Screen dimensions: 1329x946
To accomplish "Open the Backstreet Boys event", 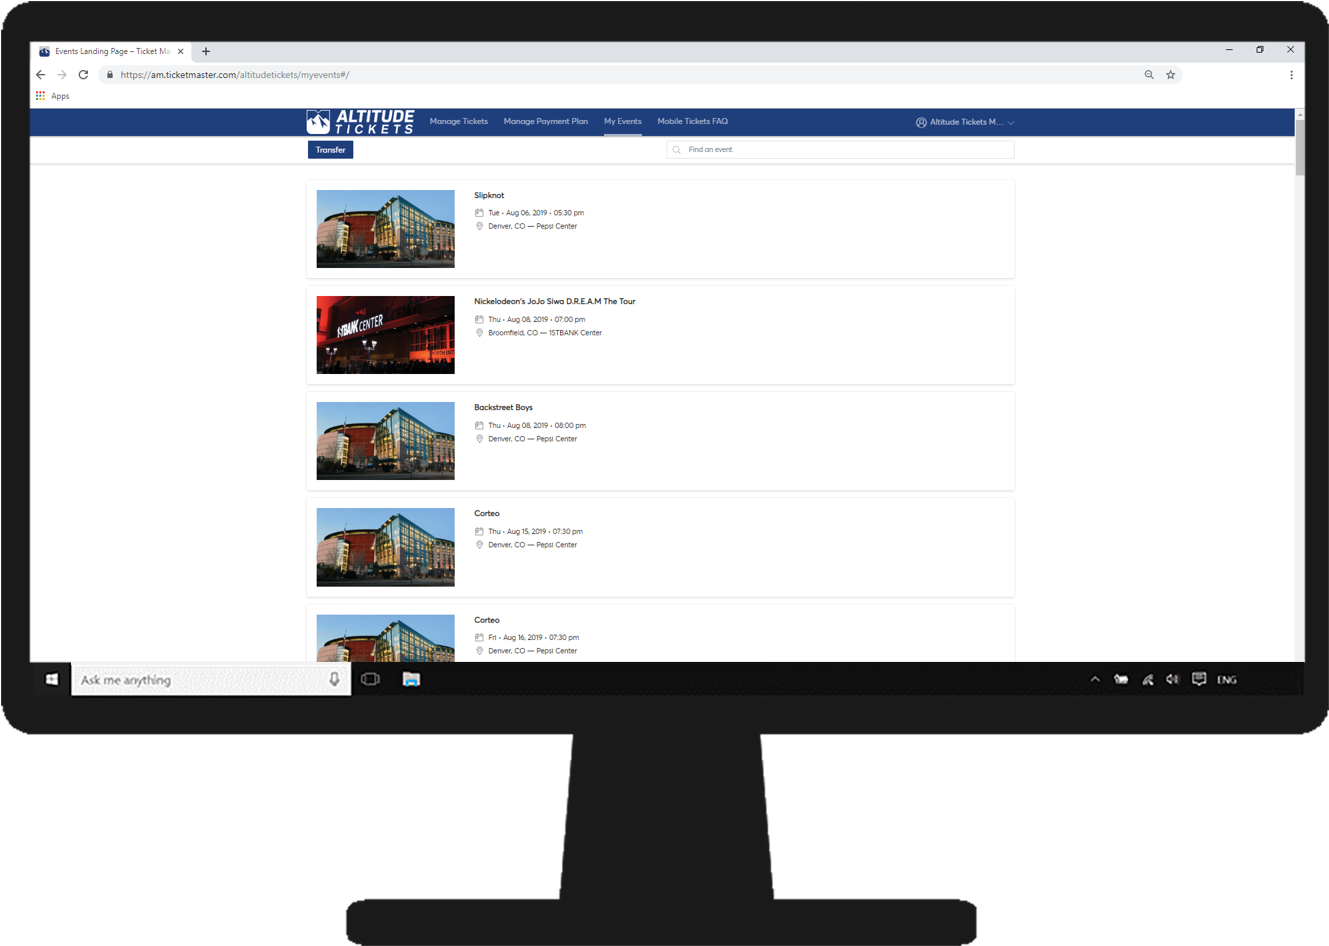I will click(x=503, y=408).
